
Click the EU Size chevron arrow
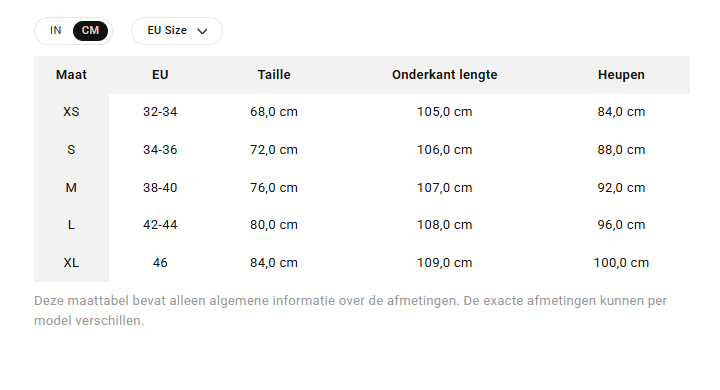202,31
